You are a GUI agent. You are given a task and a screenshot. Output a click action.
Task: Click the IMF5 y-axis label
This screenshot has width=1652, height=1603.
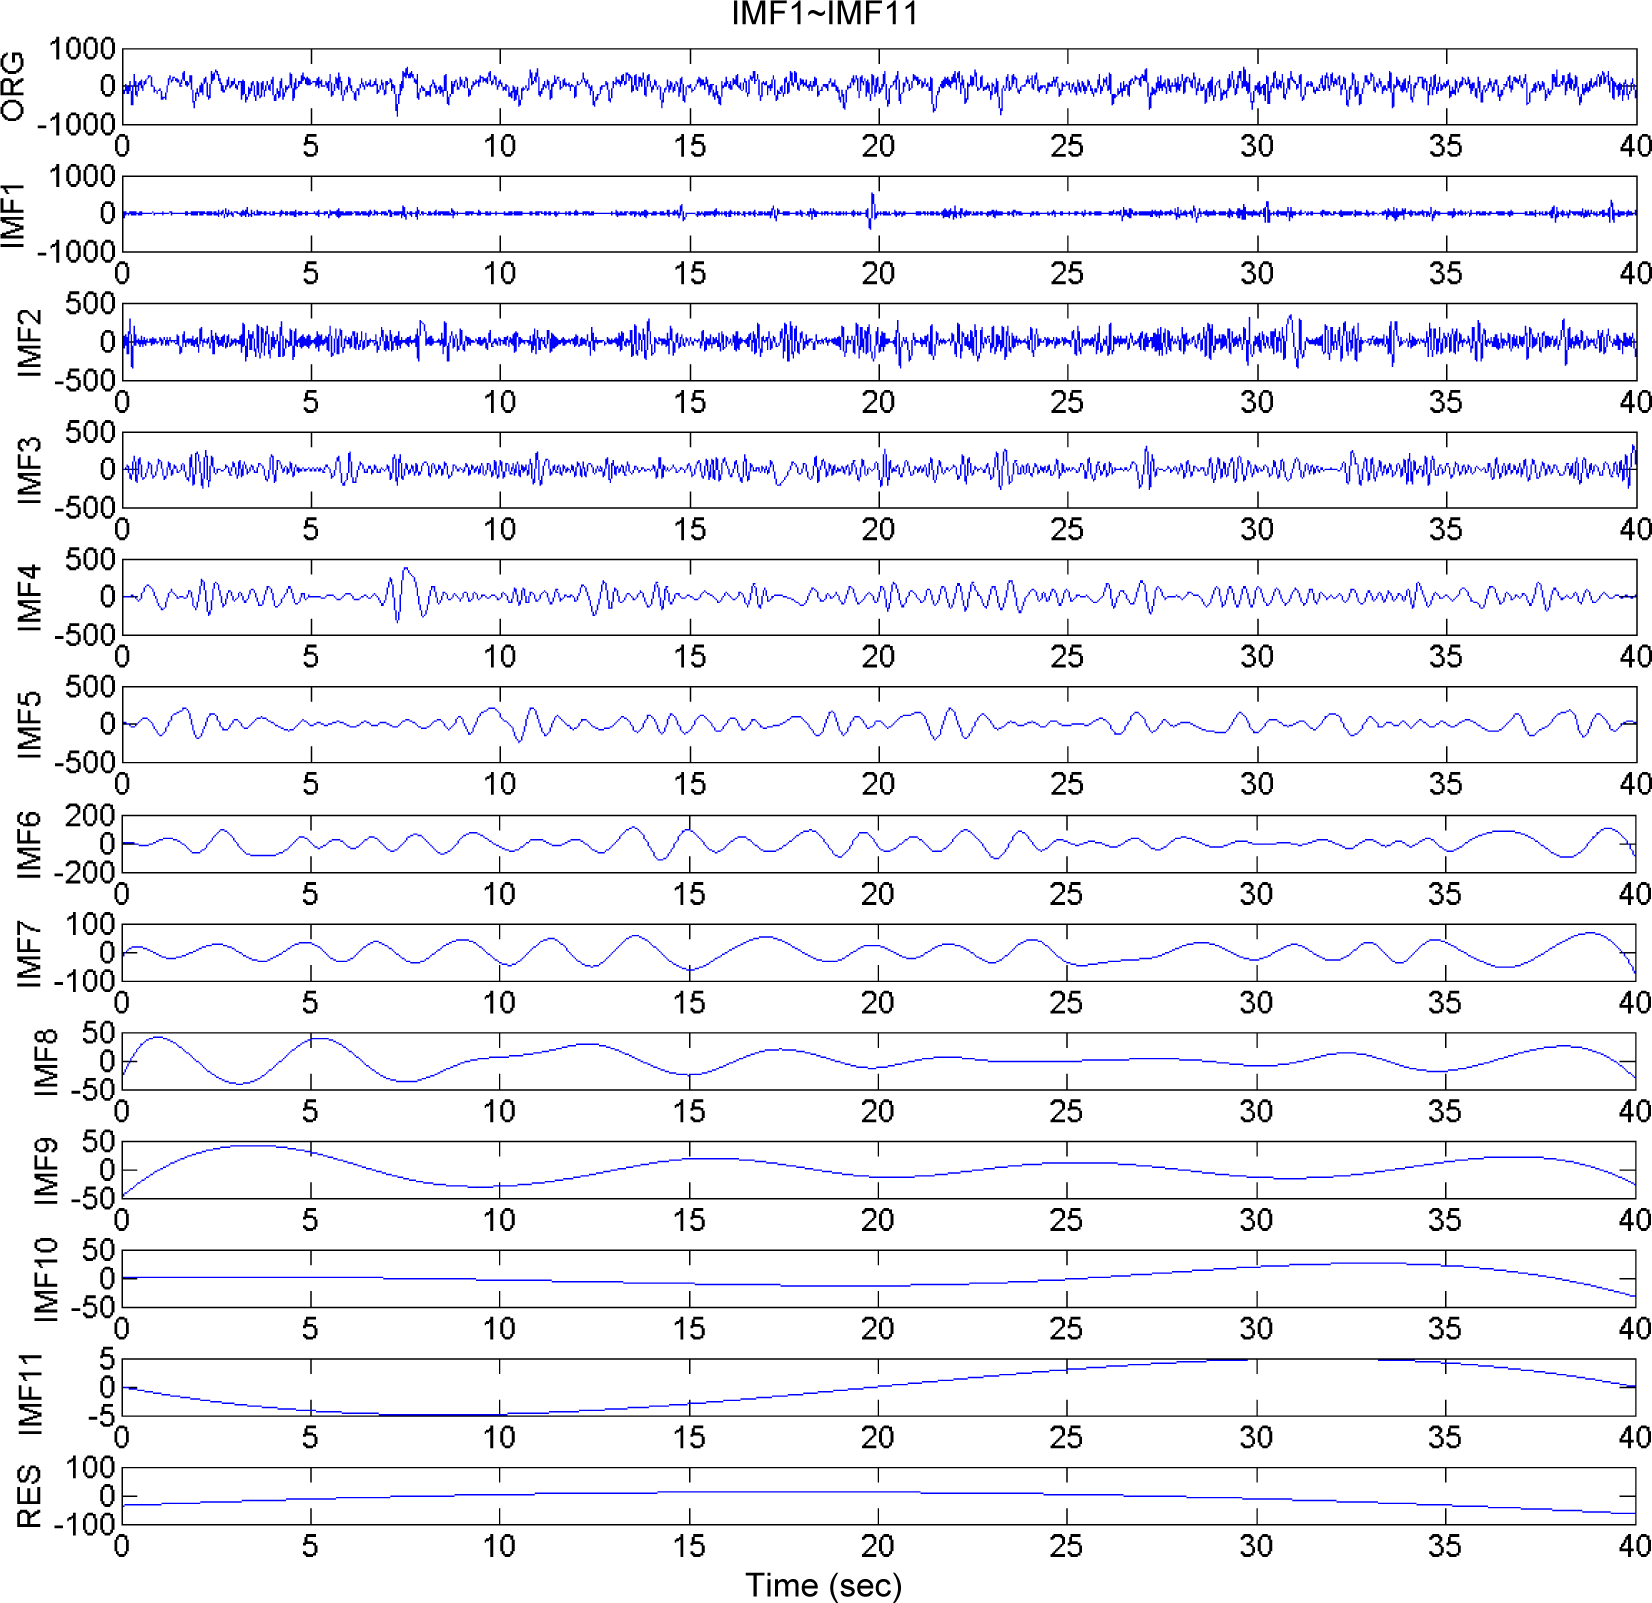tap(30, 724)
